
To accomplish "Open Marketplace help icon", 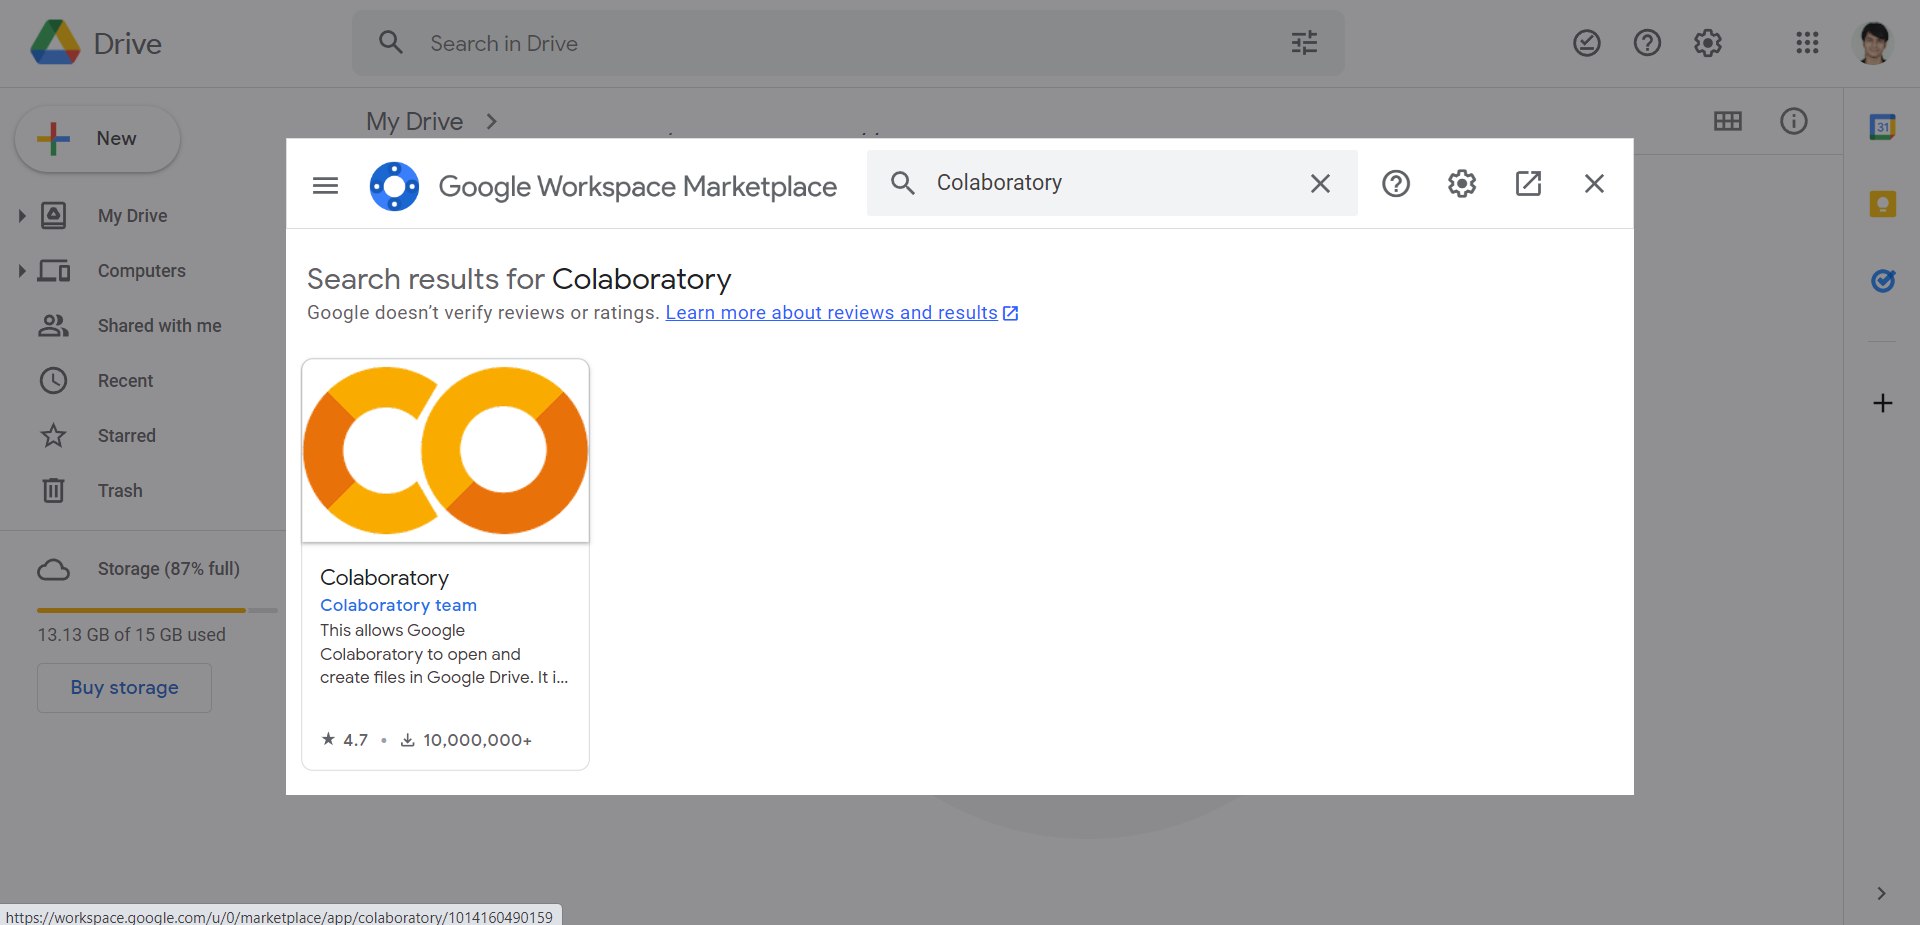I will point(1396,183).
